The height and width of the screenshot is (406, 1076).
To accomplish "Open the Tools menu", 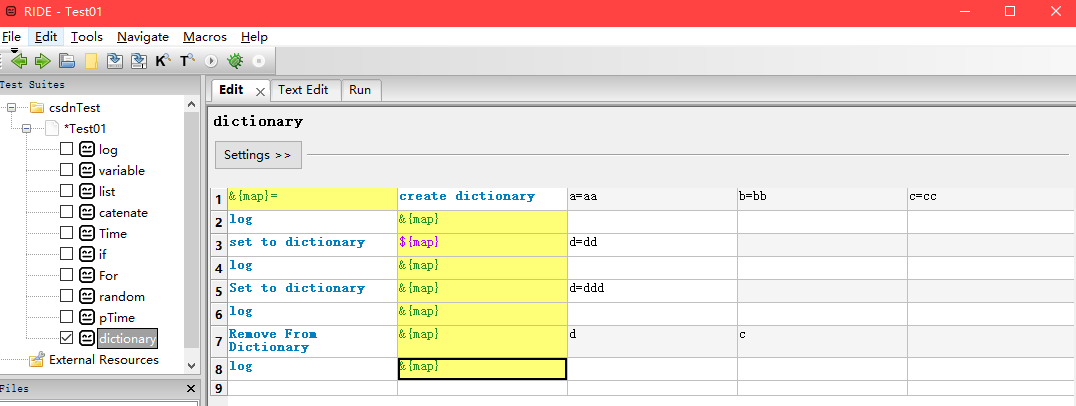I will [86, 37].
